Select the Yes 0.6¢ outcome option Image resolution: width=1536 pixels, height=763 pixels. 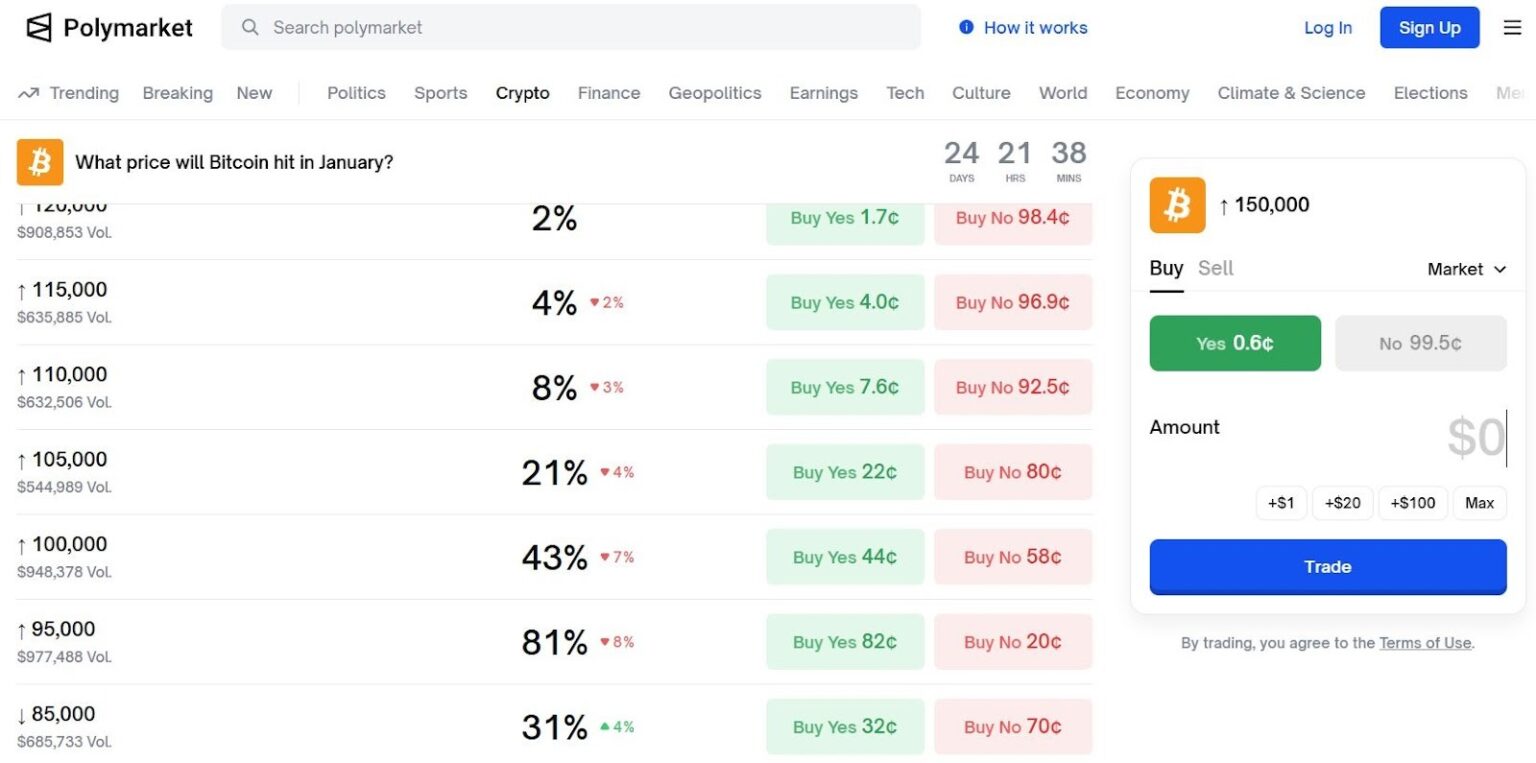point(1235,343)
